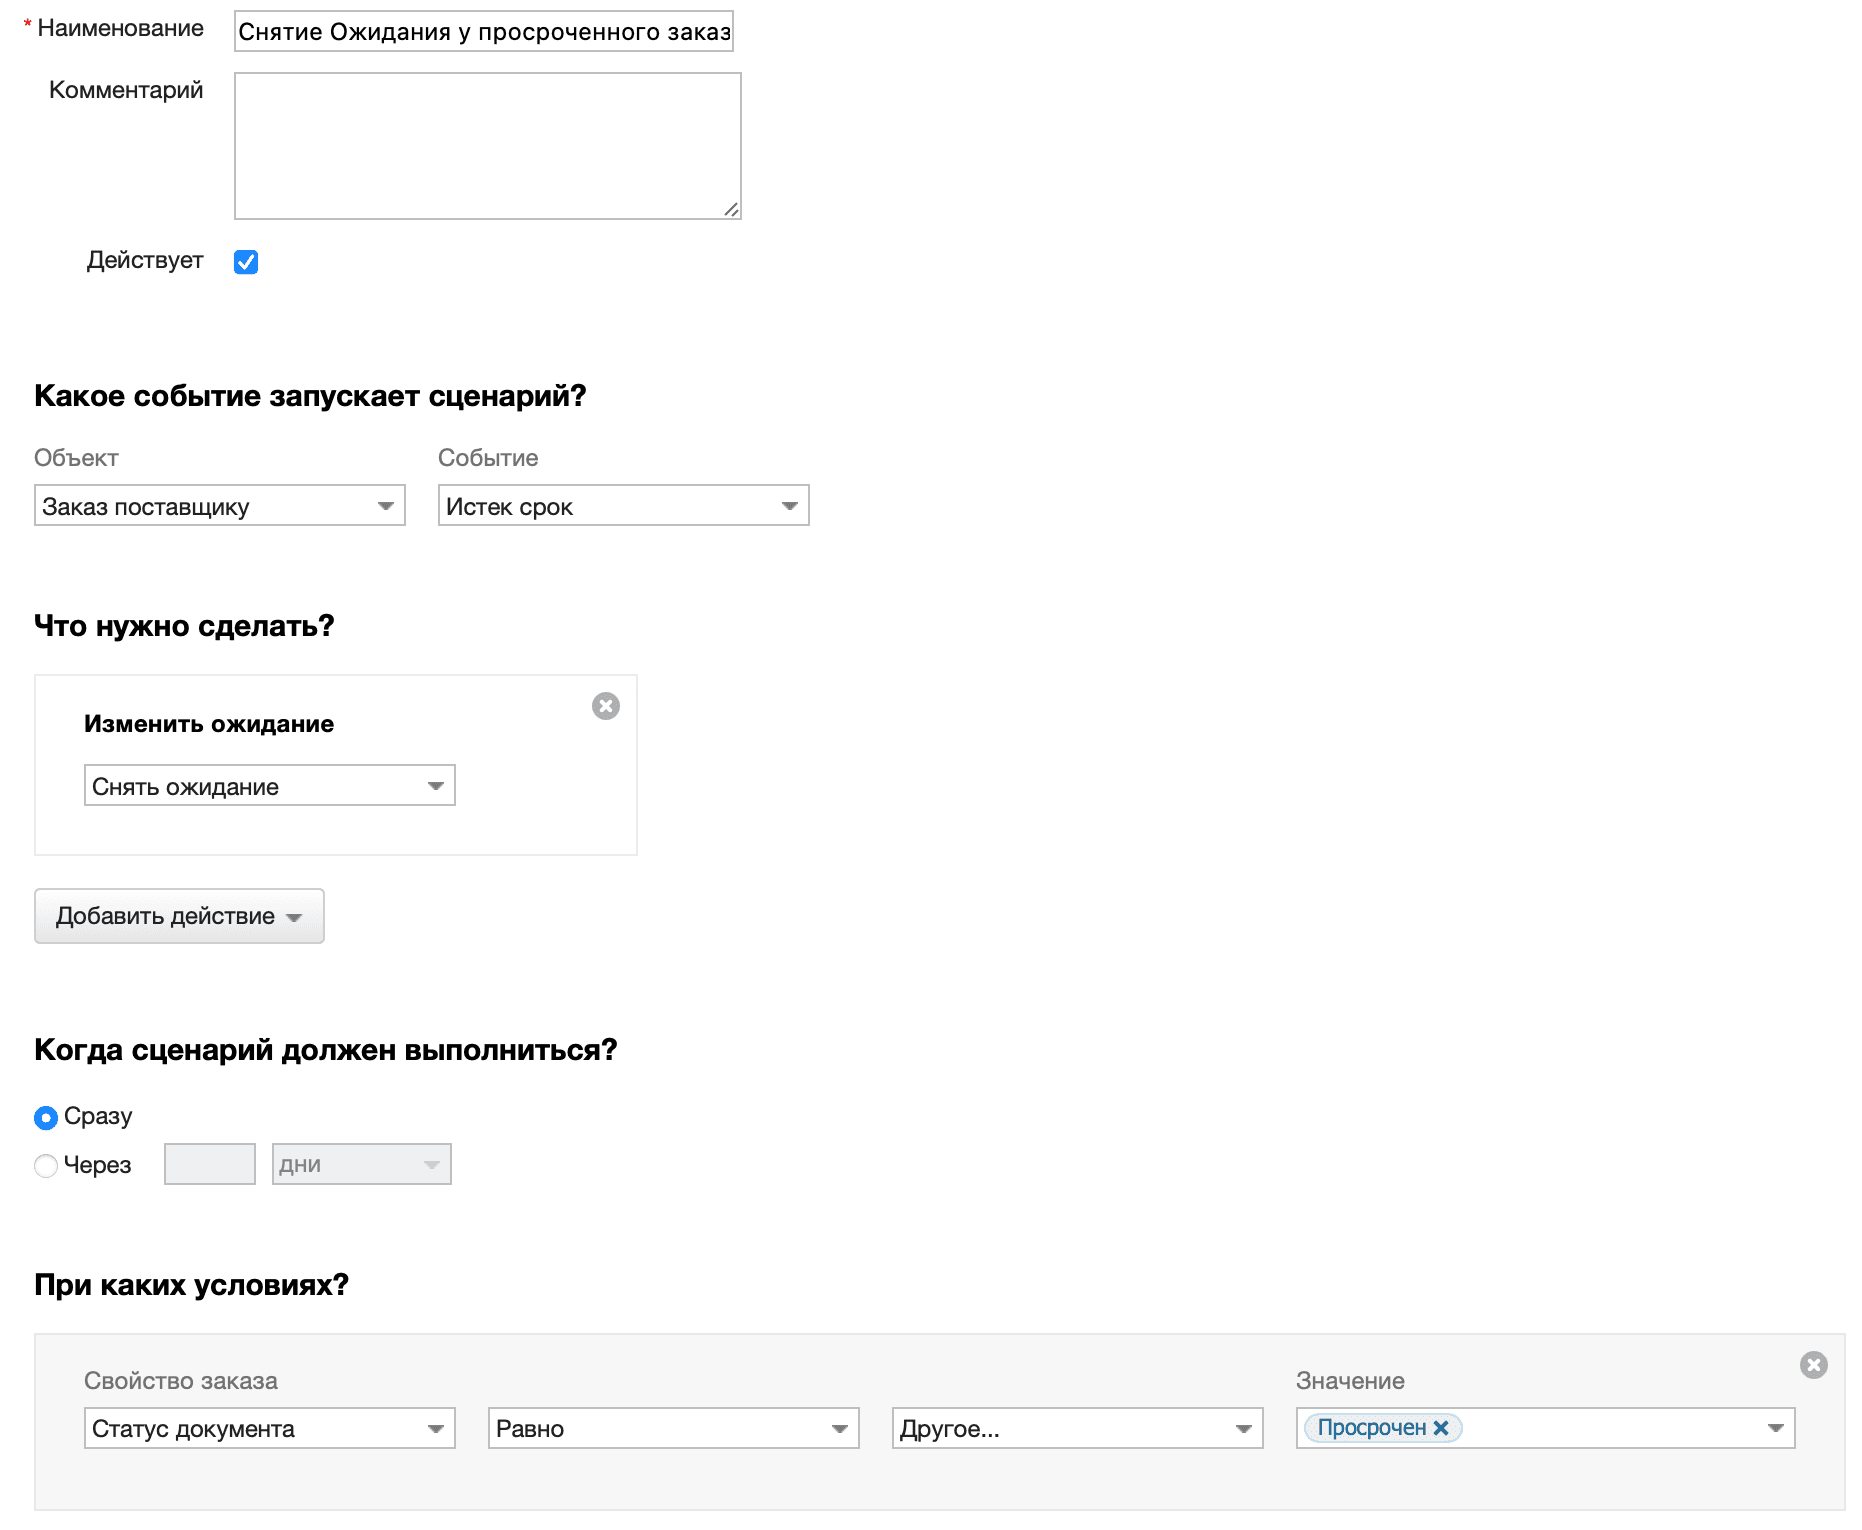1862x1530 pixels.
Task: Open the 'Заказ поставщику' object dropdown
Action: (x=219, y=506)
